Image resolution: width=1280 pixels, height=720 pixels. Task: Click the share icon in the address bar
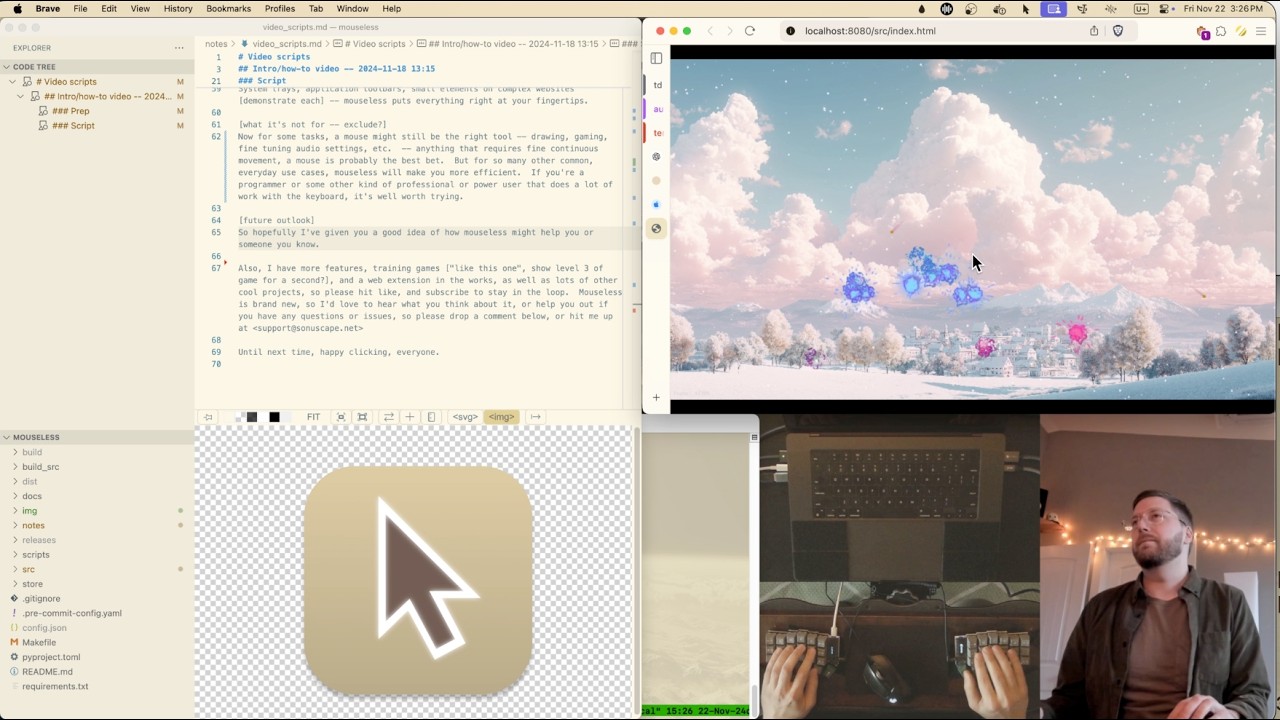coord(1094,31)
